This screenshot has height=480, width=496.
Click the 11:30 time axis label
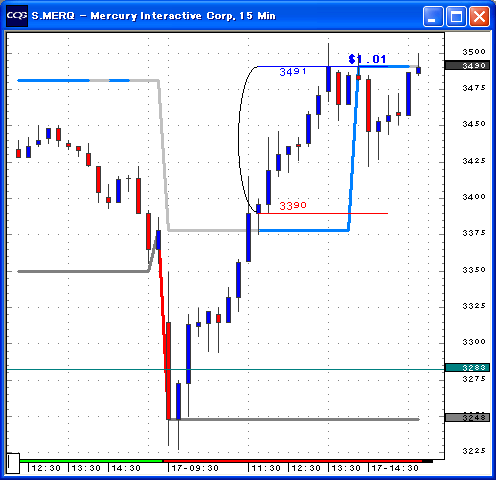pyautogui.click(x=266, y=468)
